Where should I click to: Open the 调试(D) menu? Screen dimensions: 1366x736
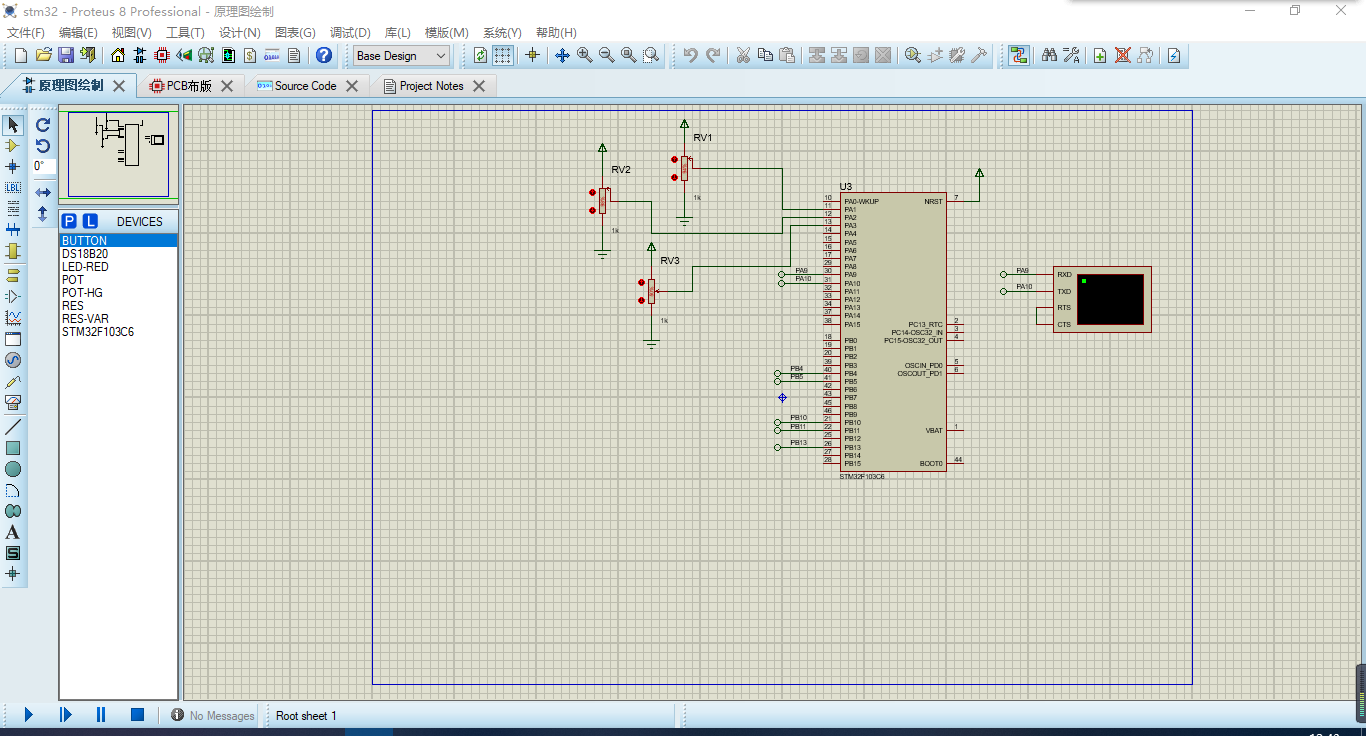click(350, 33)
